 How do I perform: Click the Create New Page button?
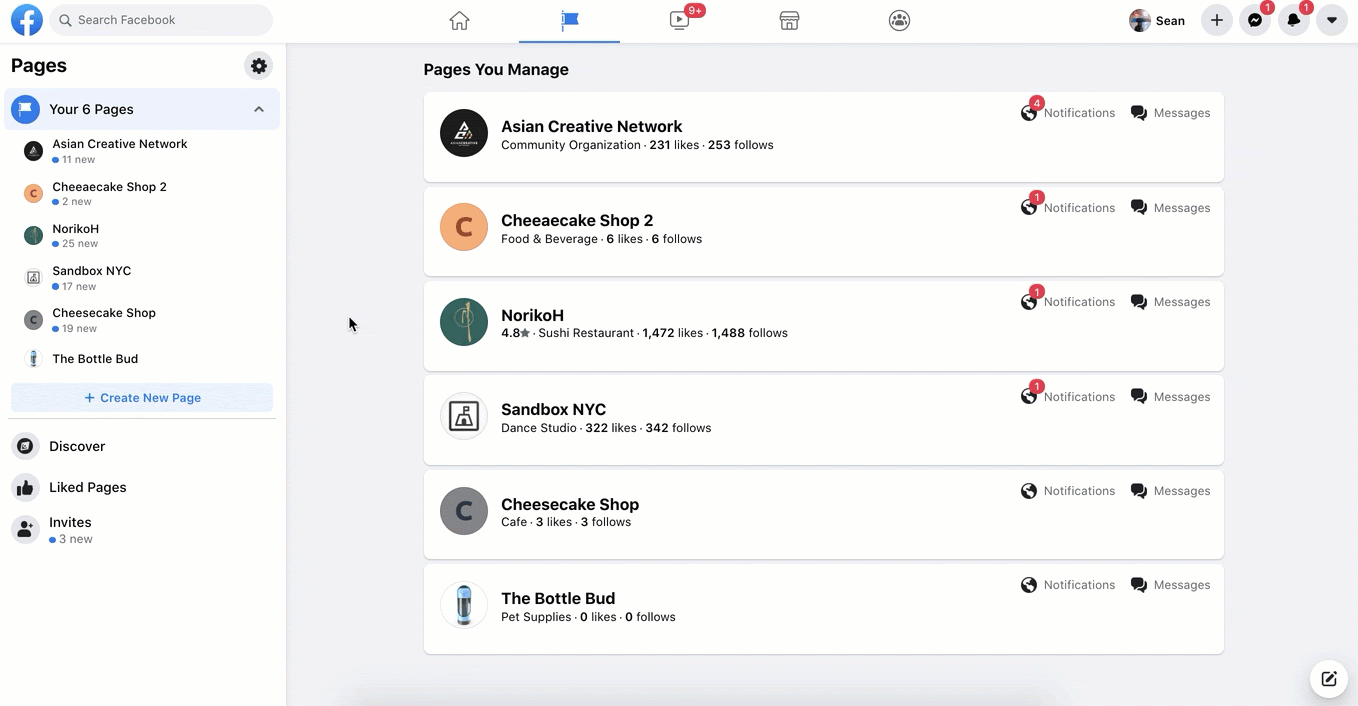142,398
